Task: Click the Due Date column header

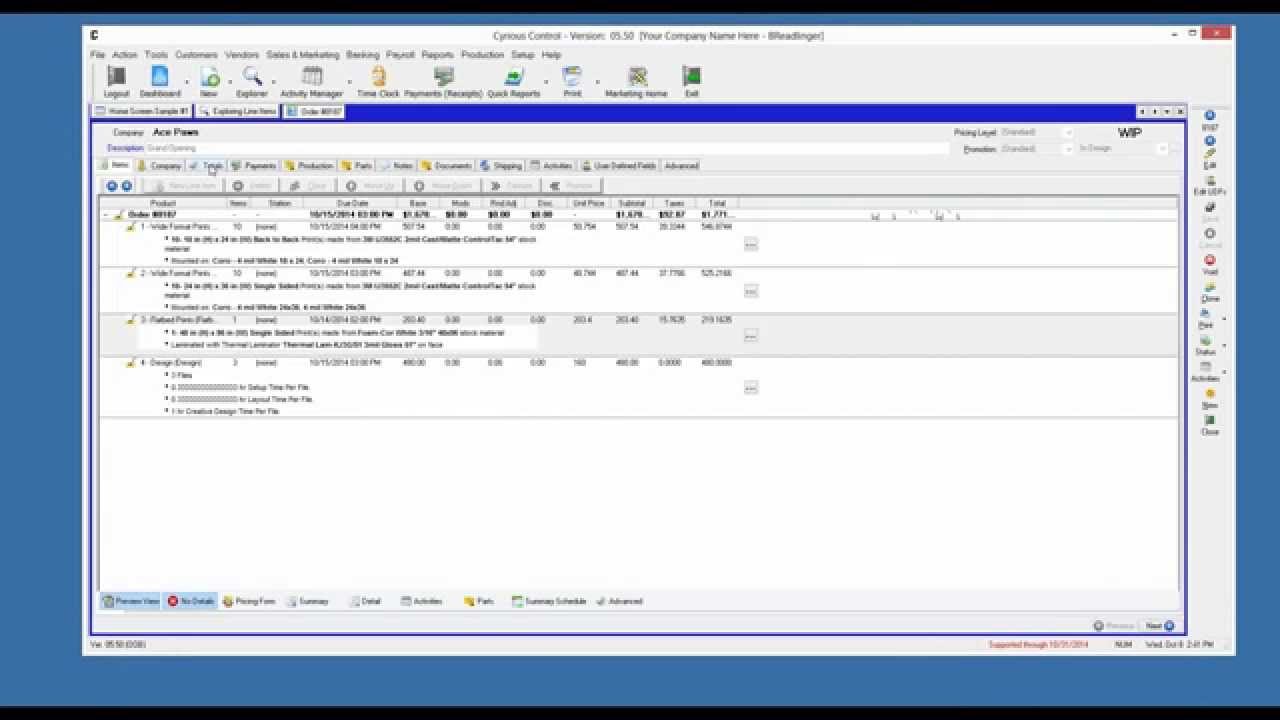Action: (x=352, y=203)
